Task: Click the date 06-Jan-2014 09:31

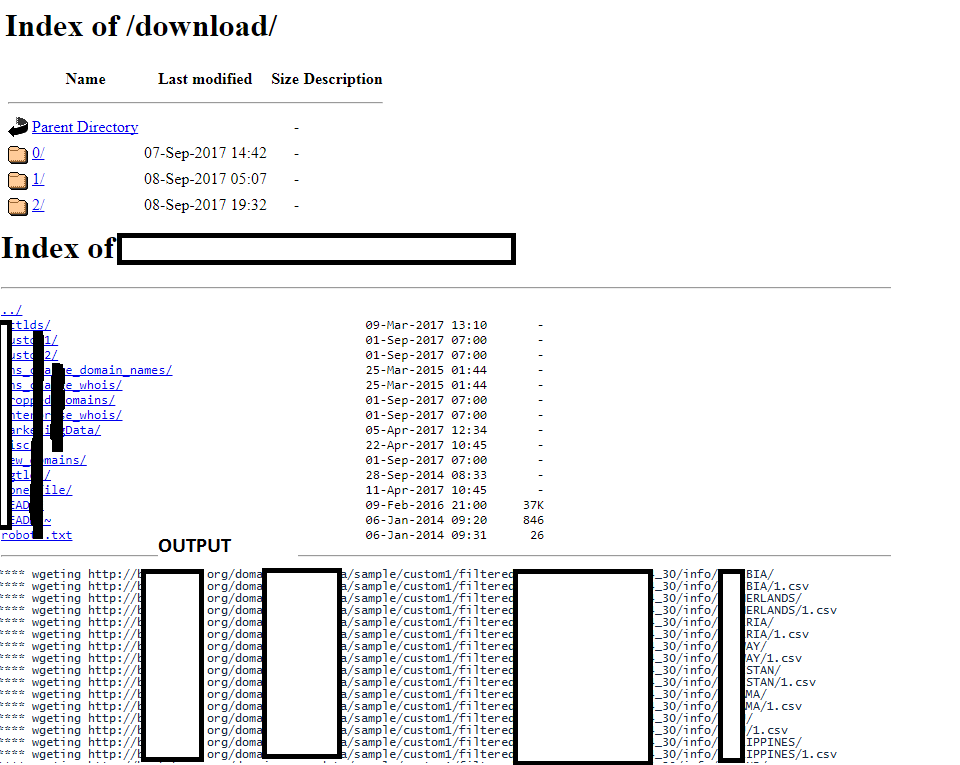Action: pyautogui.click(x=426, y=535)
